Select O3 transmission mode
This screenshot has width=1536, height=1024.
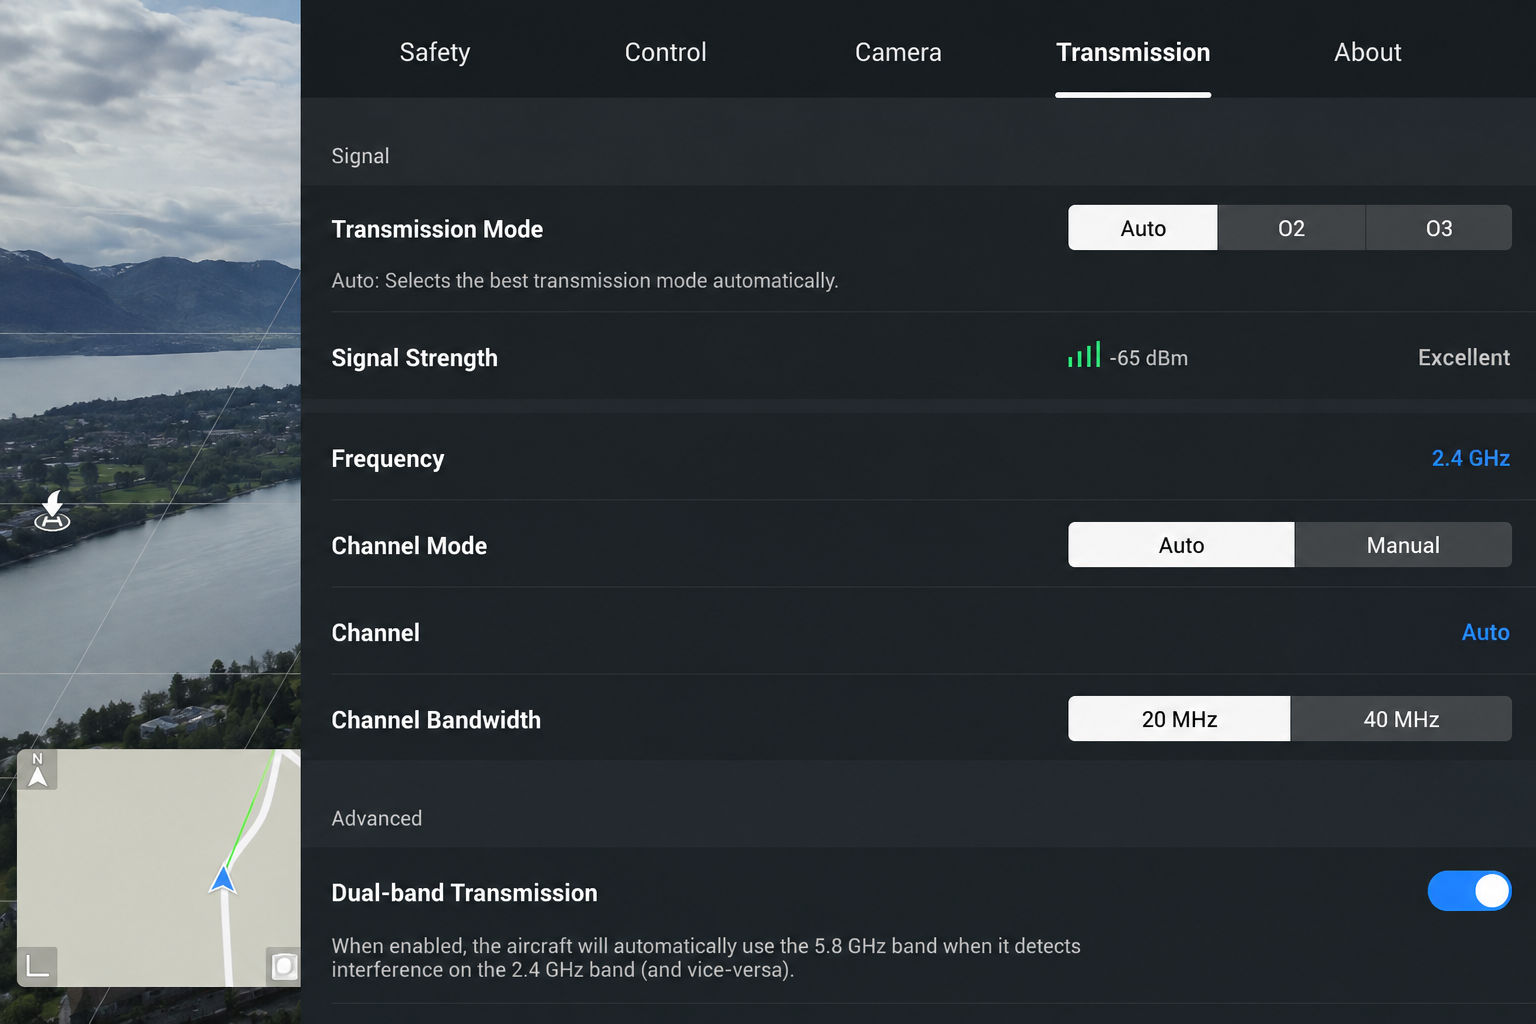[x=1439, y=228]
